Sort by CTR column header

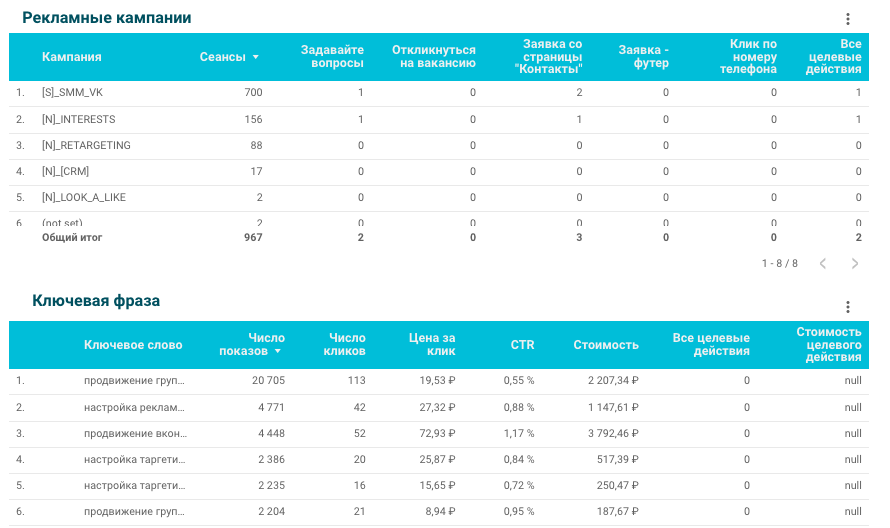click(x=522, y=345)
